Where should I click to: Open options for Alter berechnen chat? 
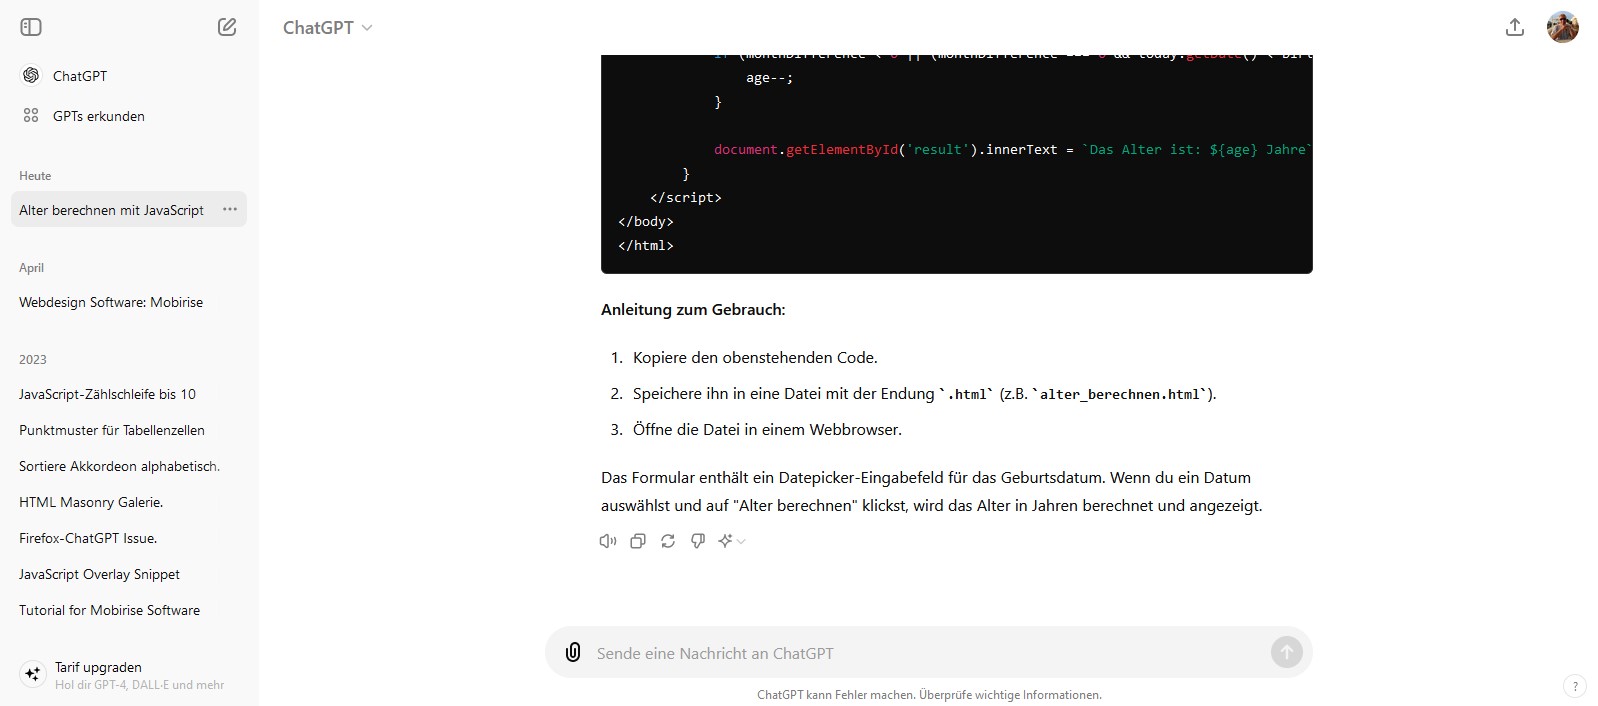point(230,210)
